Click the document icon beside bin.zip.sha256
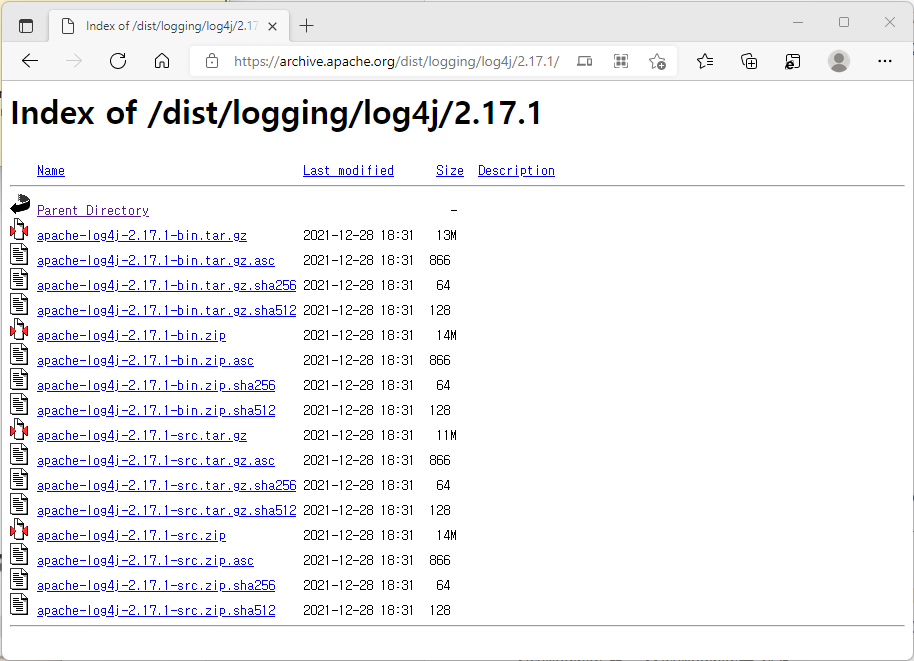 [x=19, y=379]
